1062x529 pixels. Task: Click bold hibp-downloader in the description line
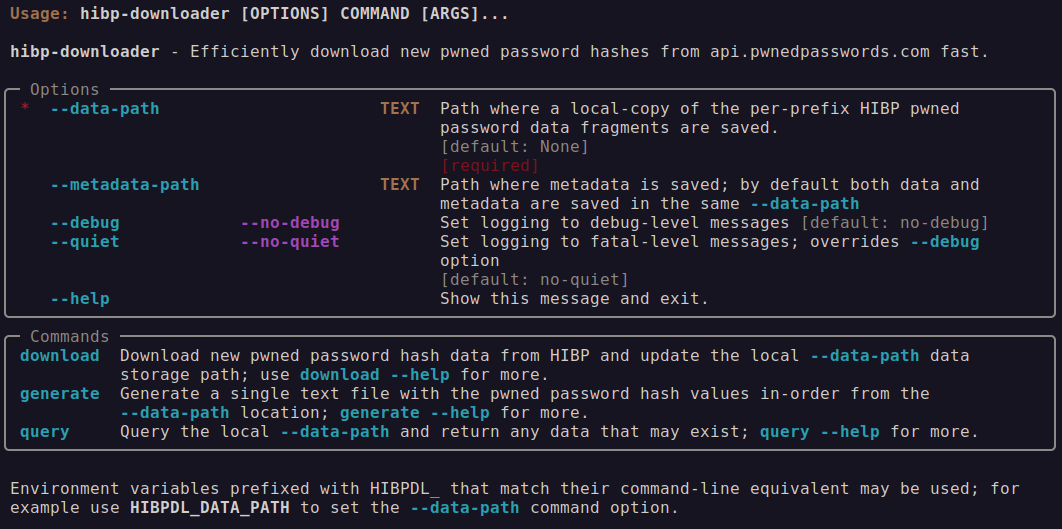[85, 51]
